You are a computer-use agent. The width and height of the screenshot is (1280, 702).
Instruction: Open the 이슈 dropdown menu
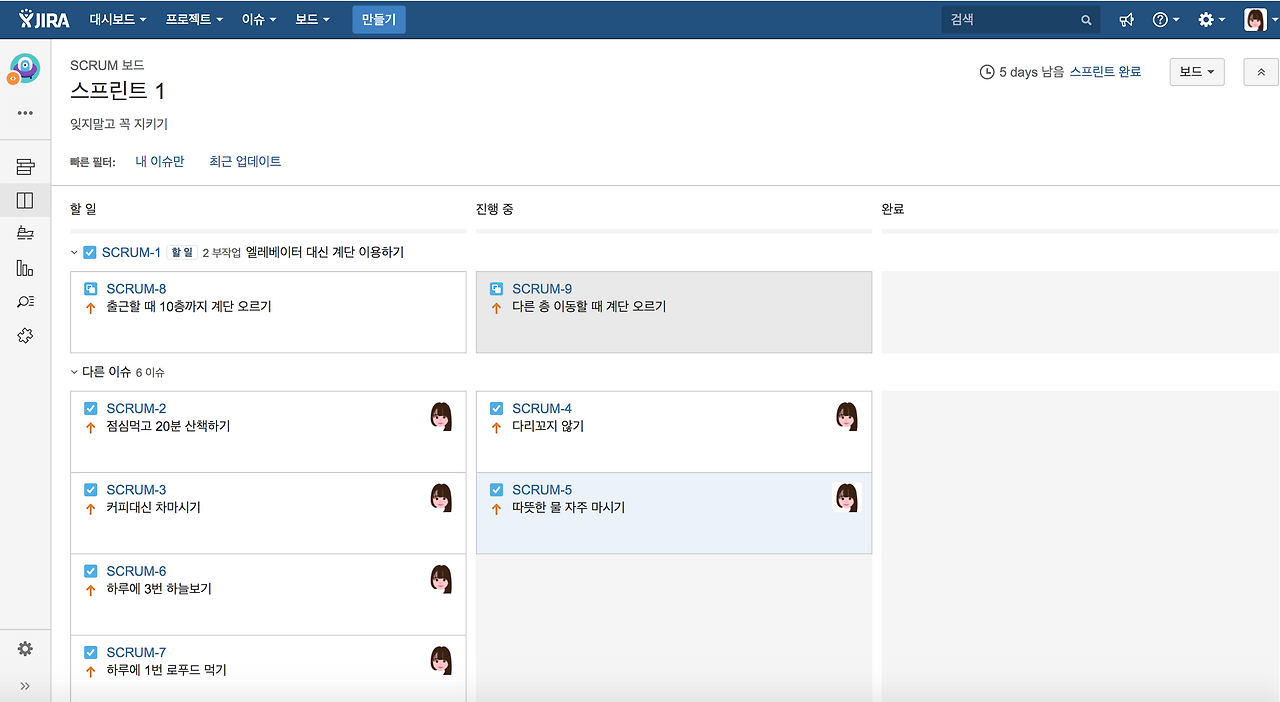tap(259, 19)
